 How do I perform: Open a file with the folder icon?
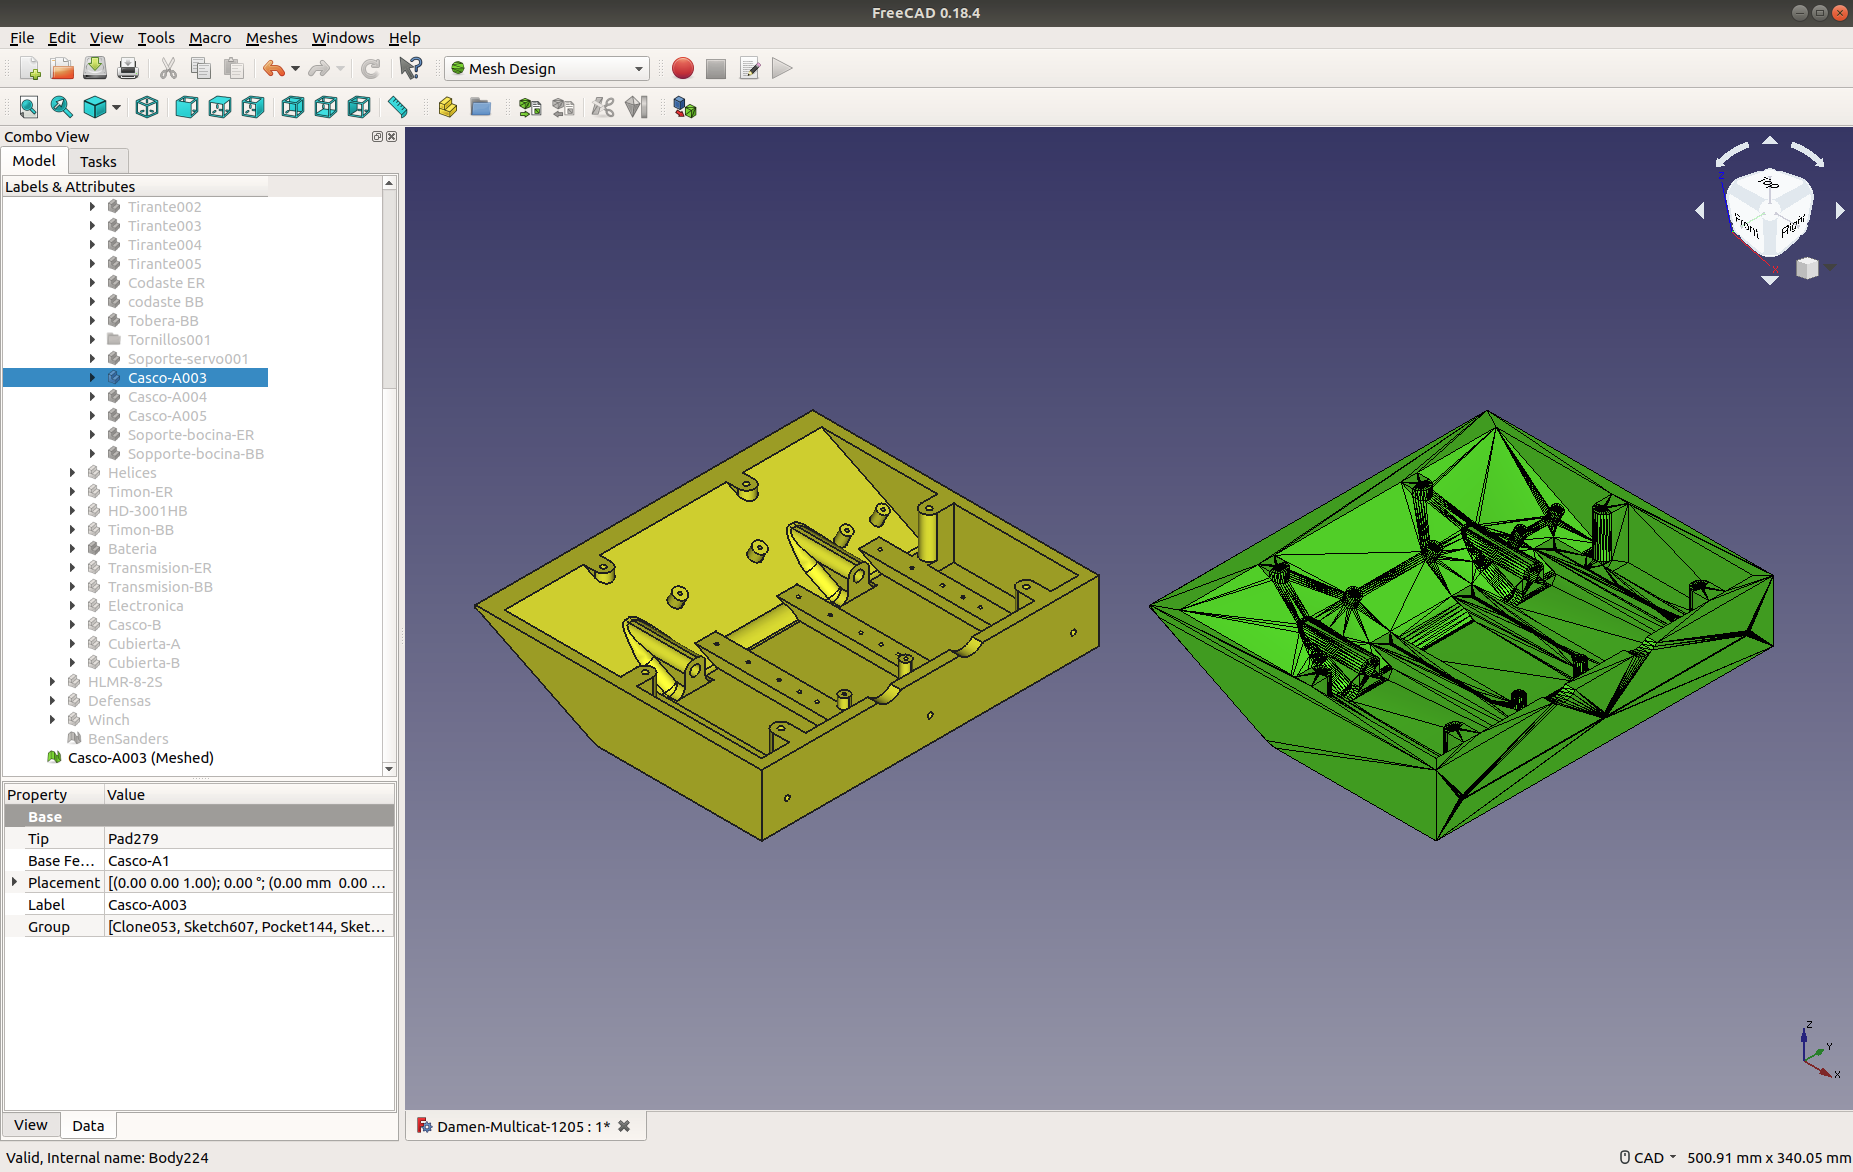(x=62, y=68)
